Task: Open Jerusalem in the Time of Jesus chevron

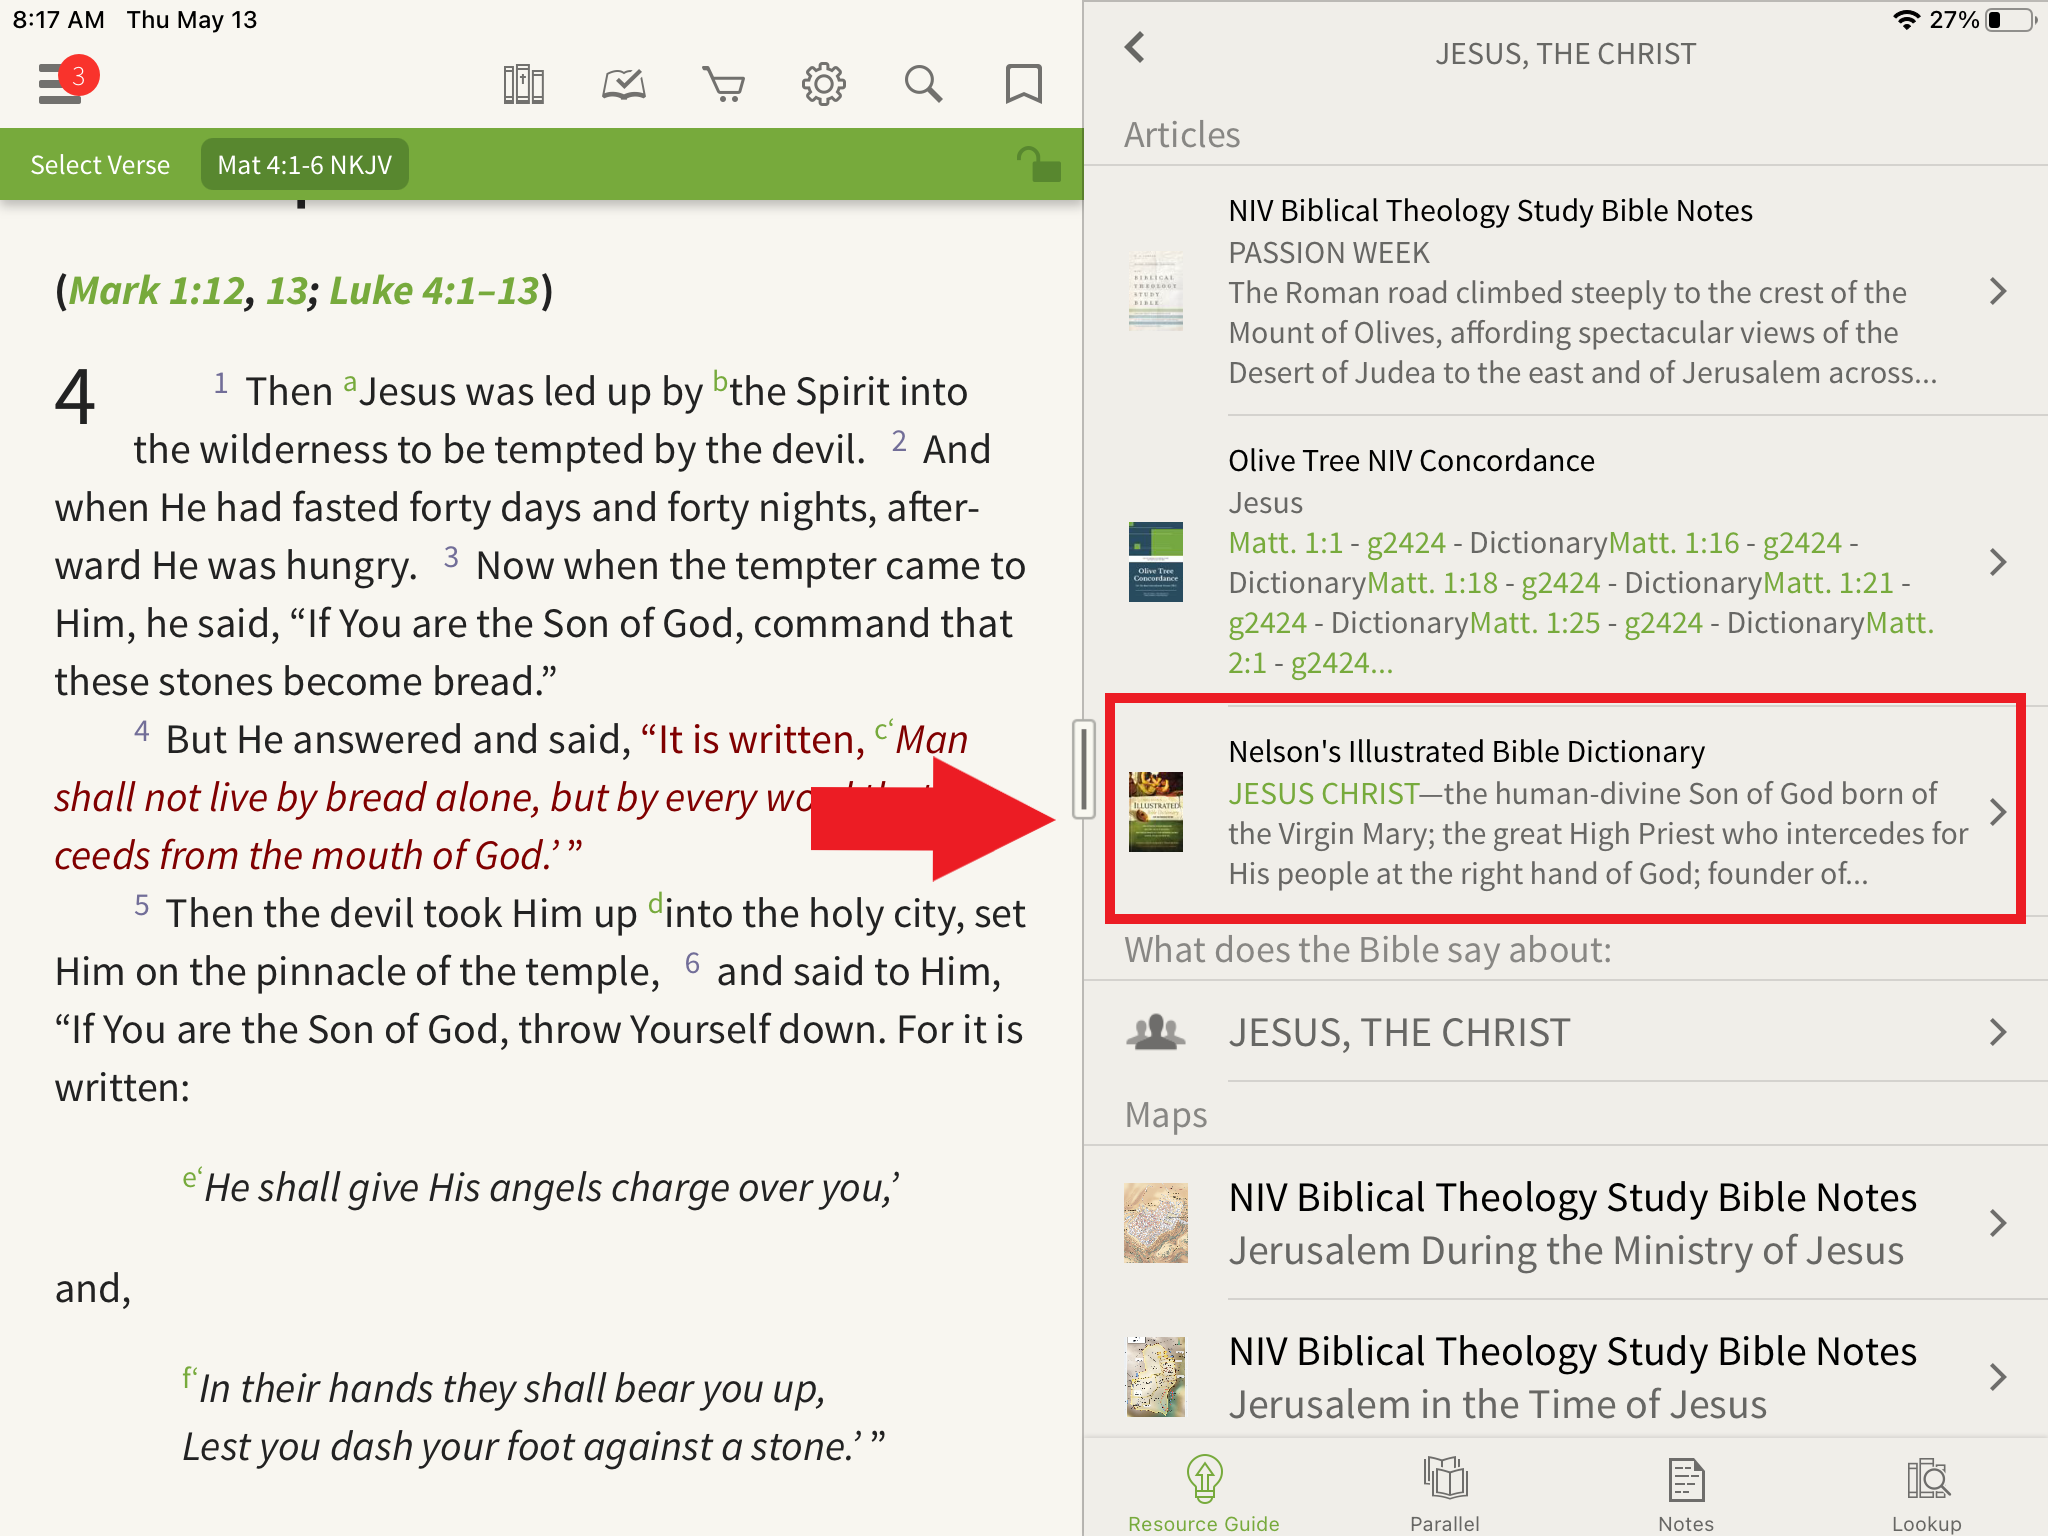Action: (x=1998, y=1377)
